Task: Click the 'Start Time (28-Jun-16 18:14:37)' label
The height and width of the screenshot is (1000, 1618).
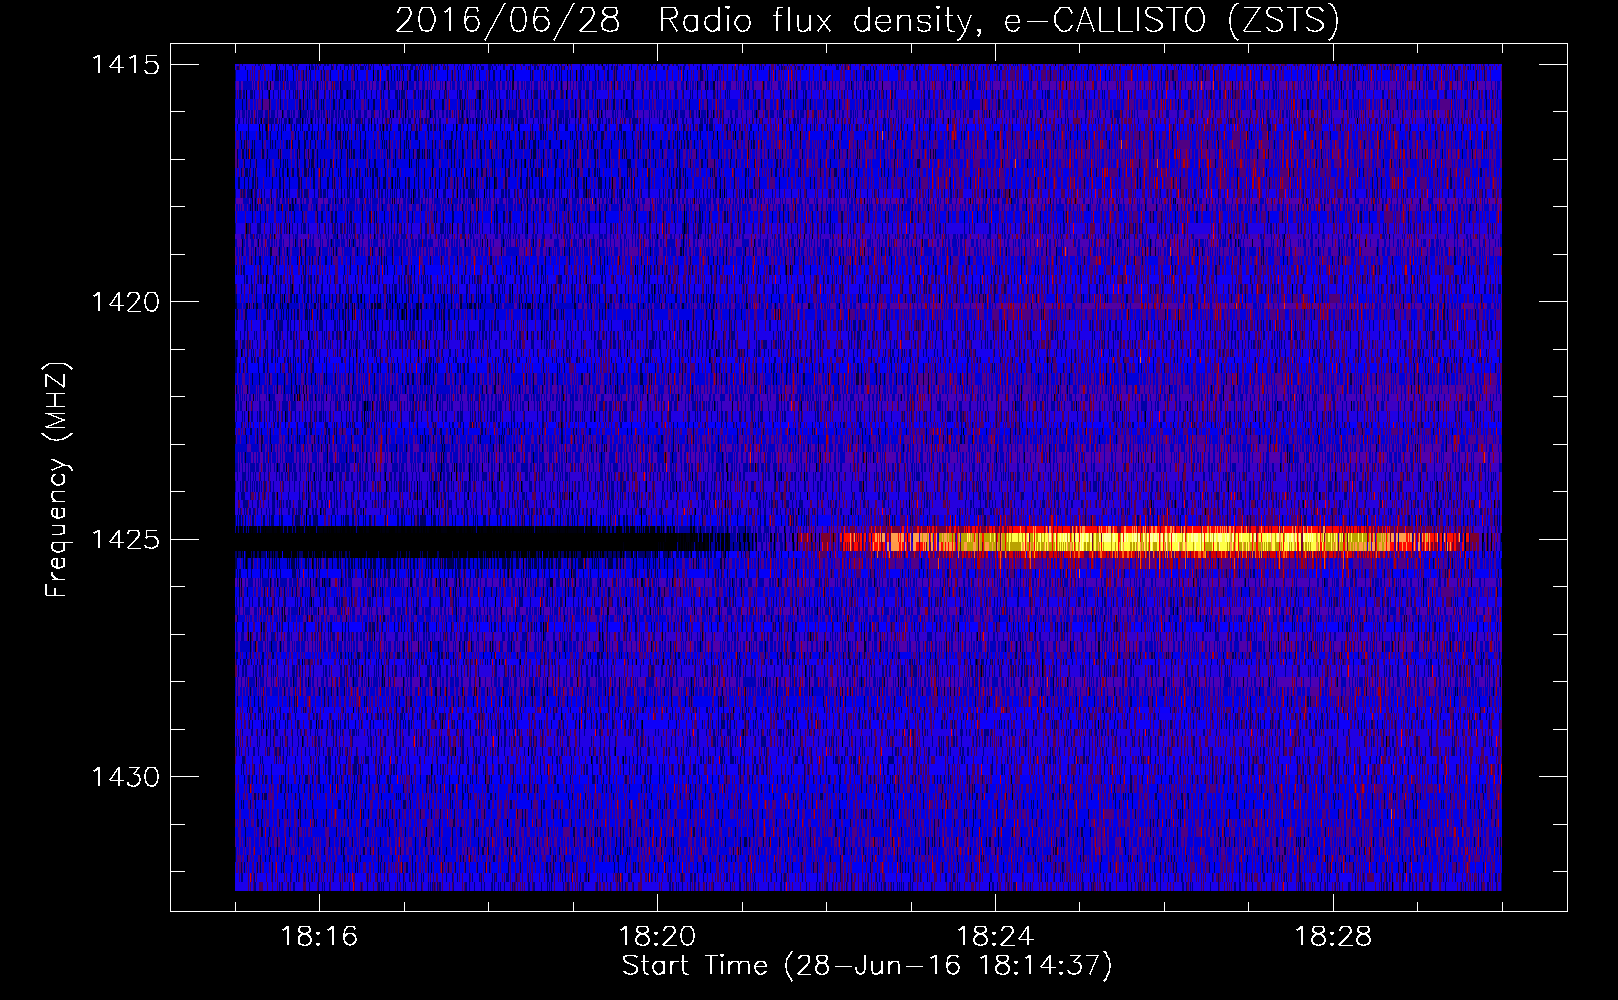Action: pos(867,966)
